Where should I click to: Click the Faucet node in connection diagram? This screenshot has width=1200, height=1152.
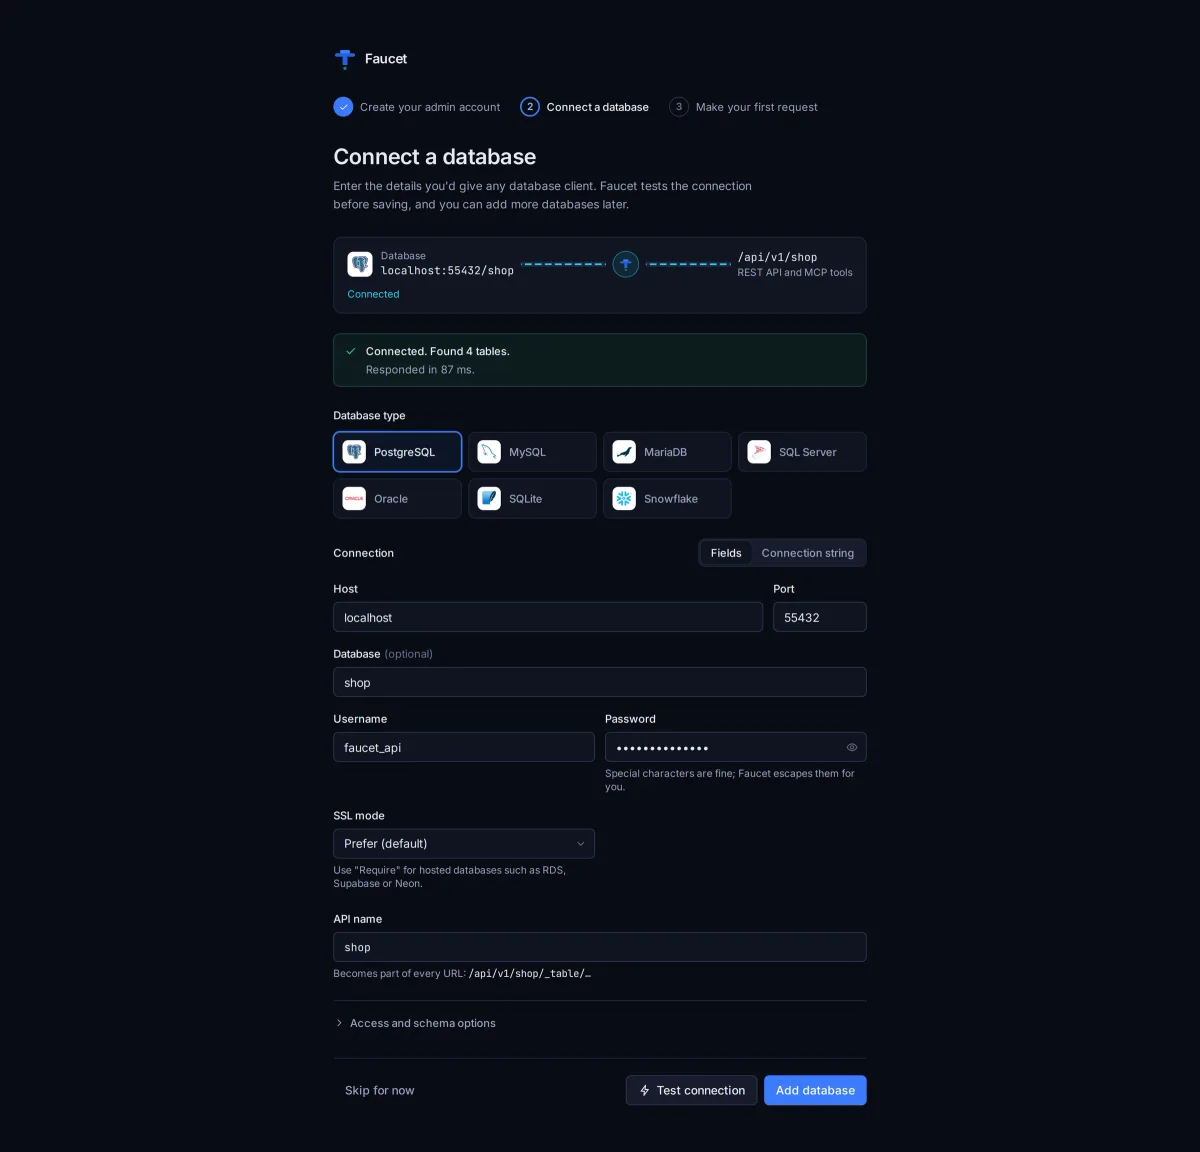626,264
